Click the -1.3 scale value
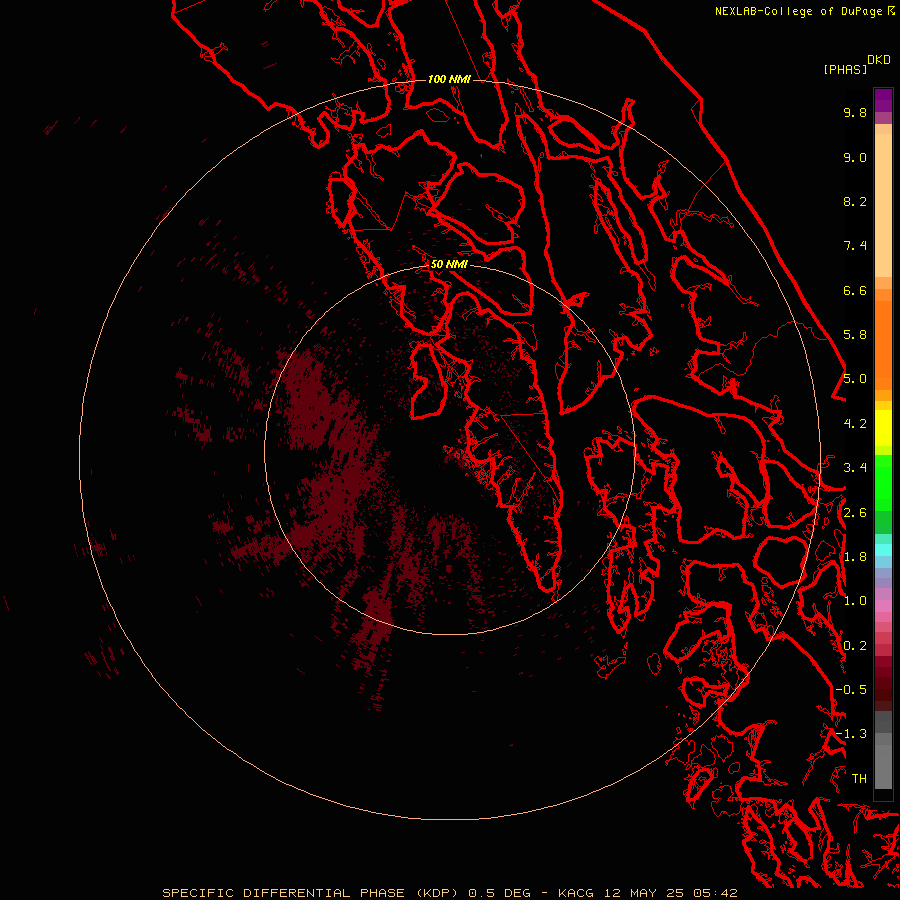This screenshot has height=900, width=900. [x=851, y=734]
